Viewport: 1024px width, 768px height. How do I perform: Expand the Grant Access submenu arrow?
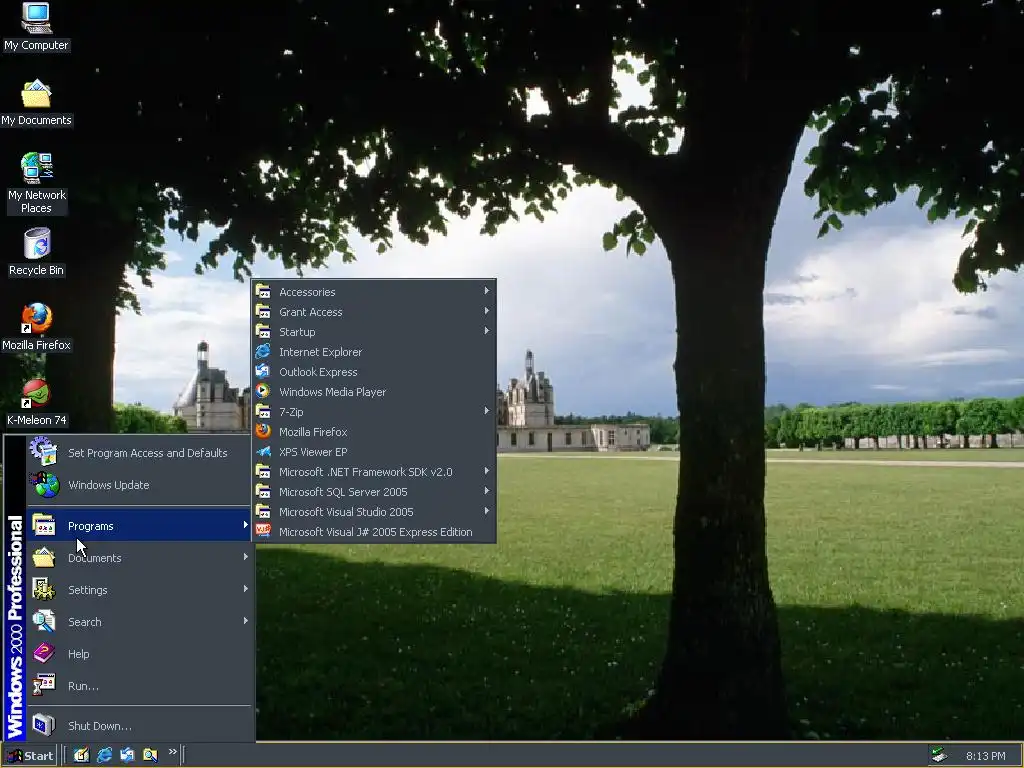pos(487,311)
